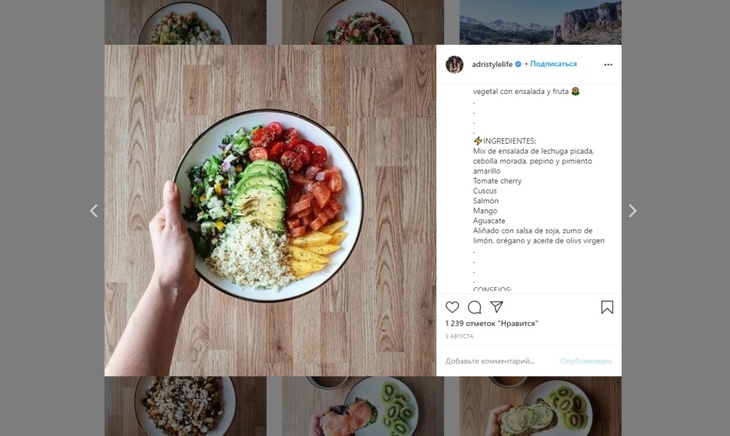
Task: Click verified badge next to adristylelife
Action: click(x=518, y=64)
